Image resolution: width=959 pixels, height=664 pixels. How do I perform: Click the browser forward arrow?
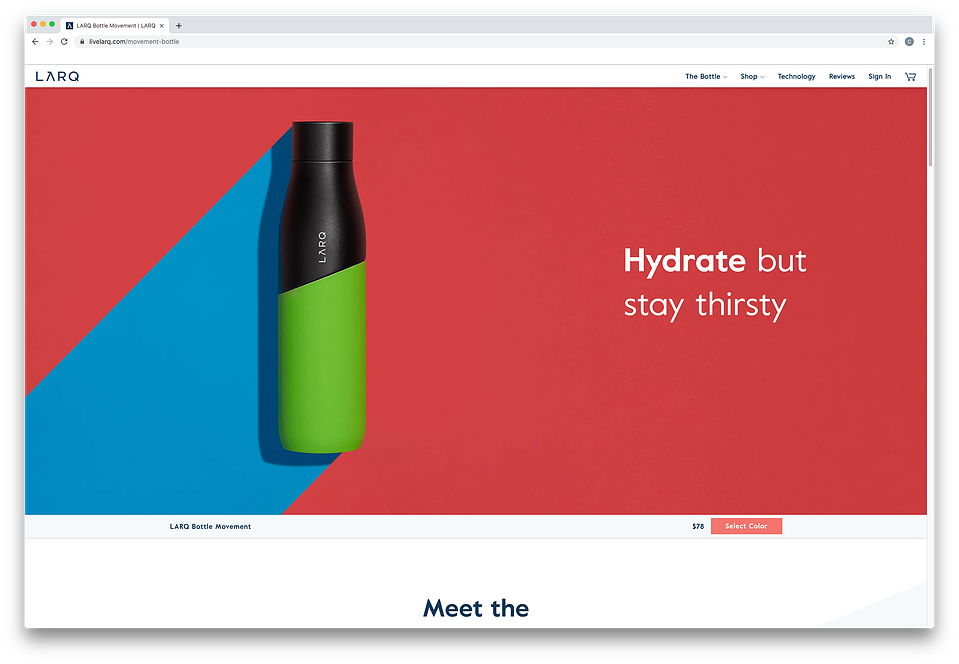[x=50, y=42]
